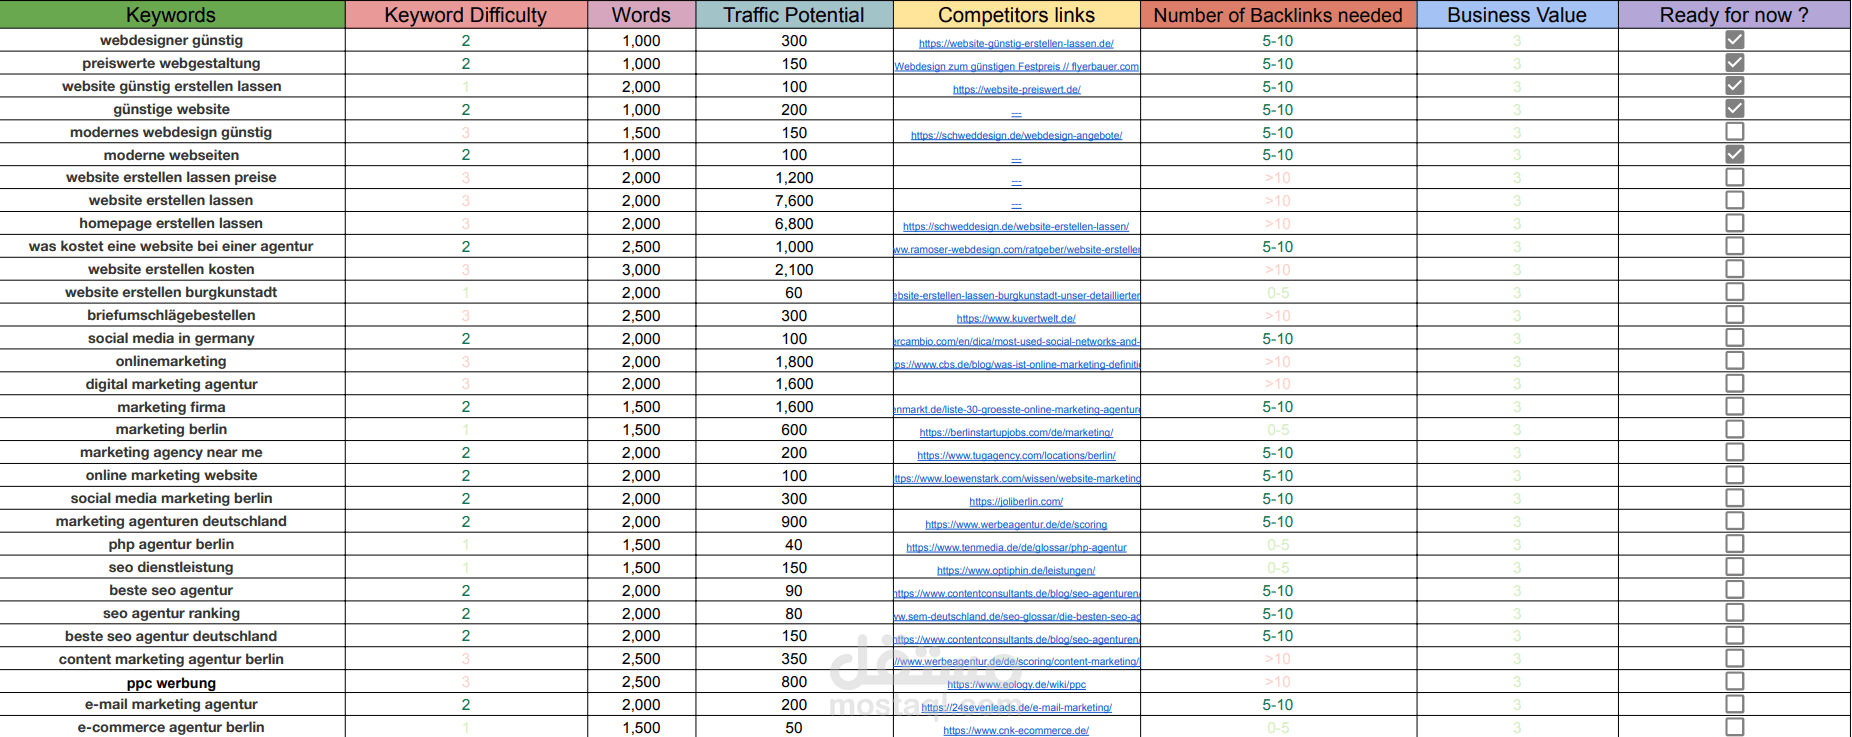Select Number of Backlinks needed header
1852x737 pixels.
pos(1278,15)
